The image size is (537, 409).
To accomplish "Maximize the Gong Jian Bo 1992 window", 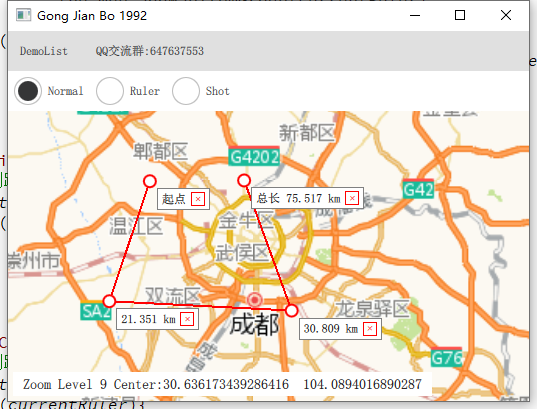I will 460,15.
